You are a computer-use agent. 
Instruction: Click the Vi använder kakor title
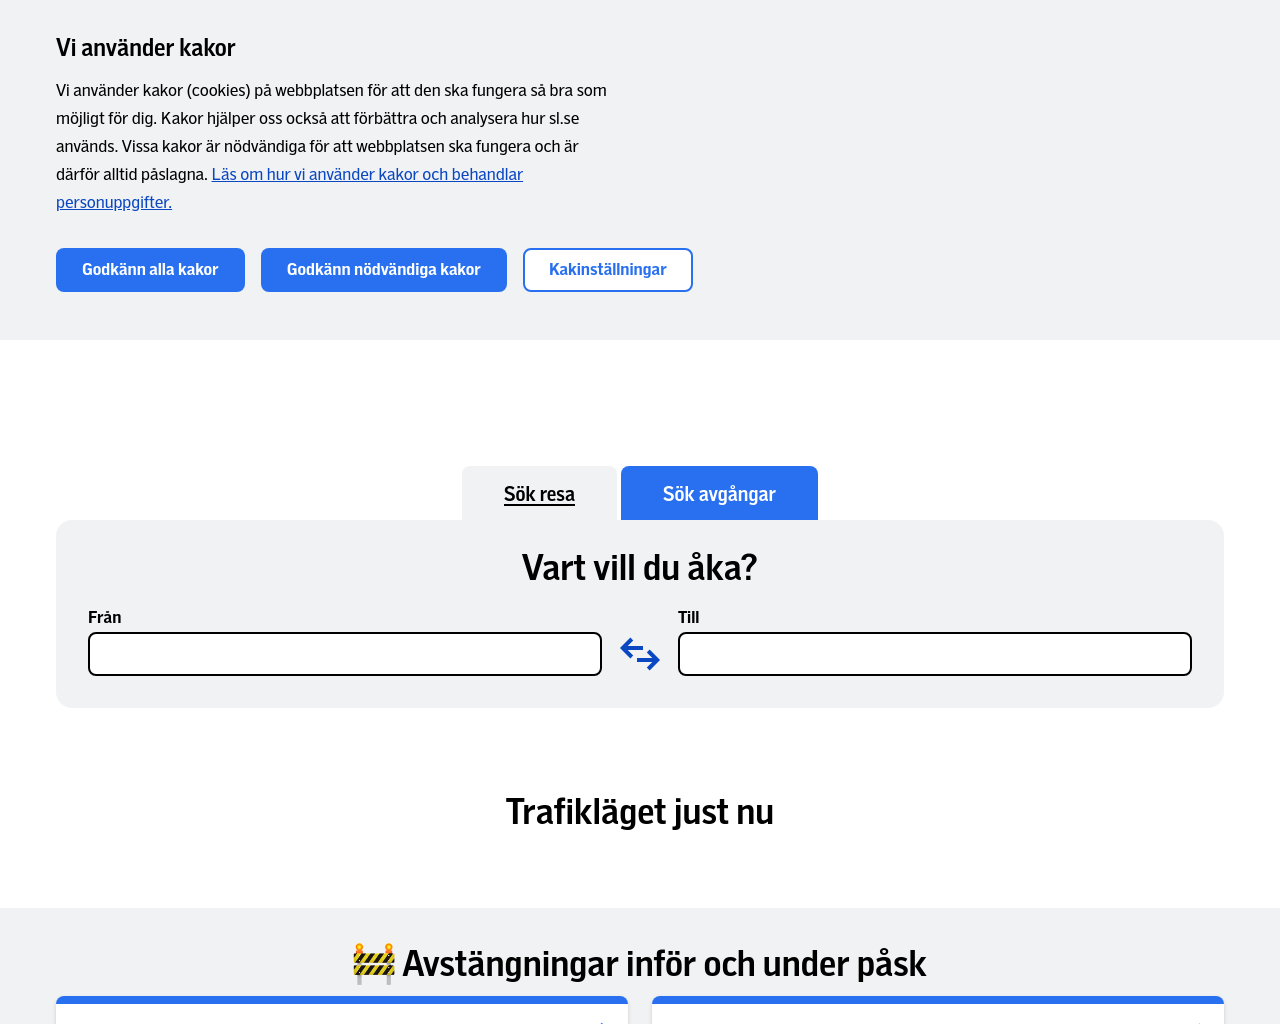(146, 48)
